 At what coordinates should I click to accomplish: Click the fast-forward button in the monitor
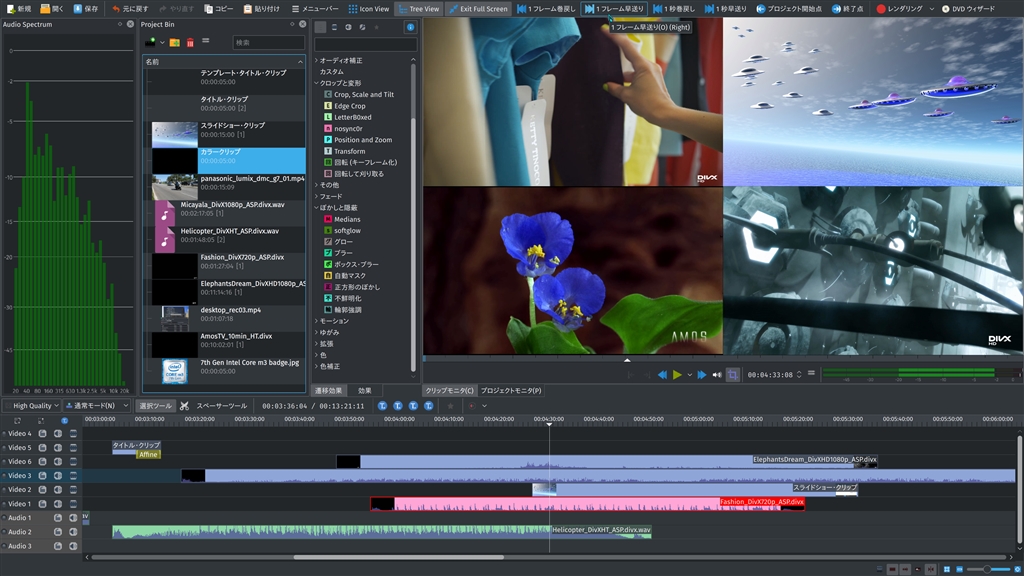coord(701,375)
